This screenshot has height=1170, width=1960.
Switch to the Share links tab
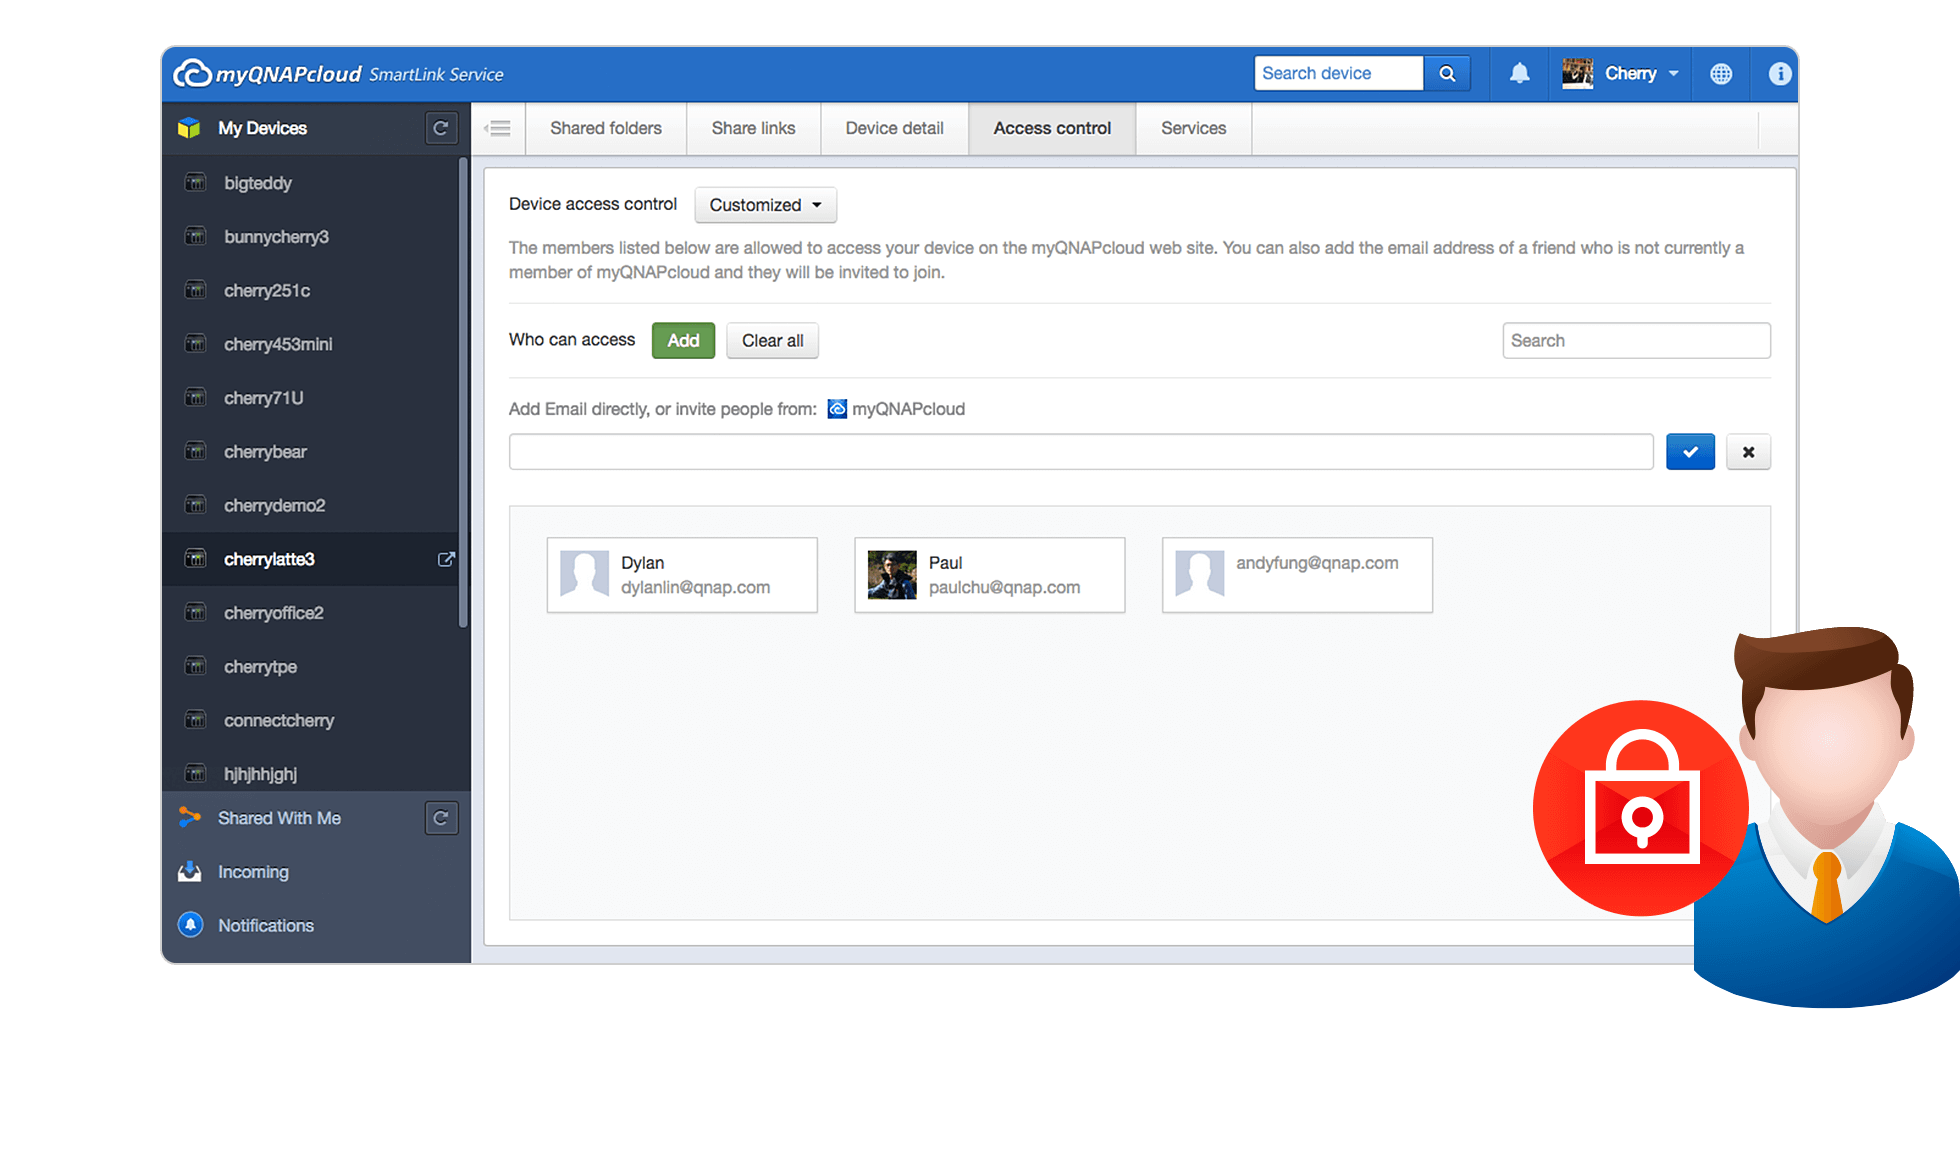point(753,128)
